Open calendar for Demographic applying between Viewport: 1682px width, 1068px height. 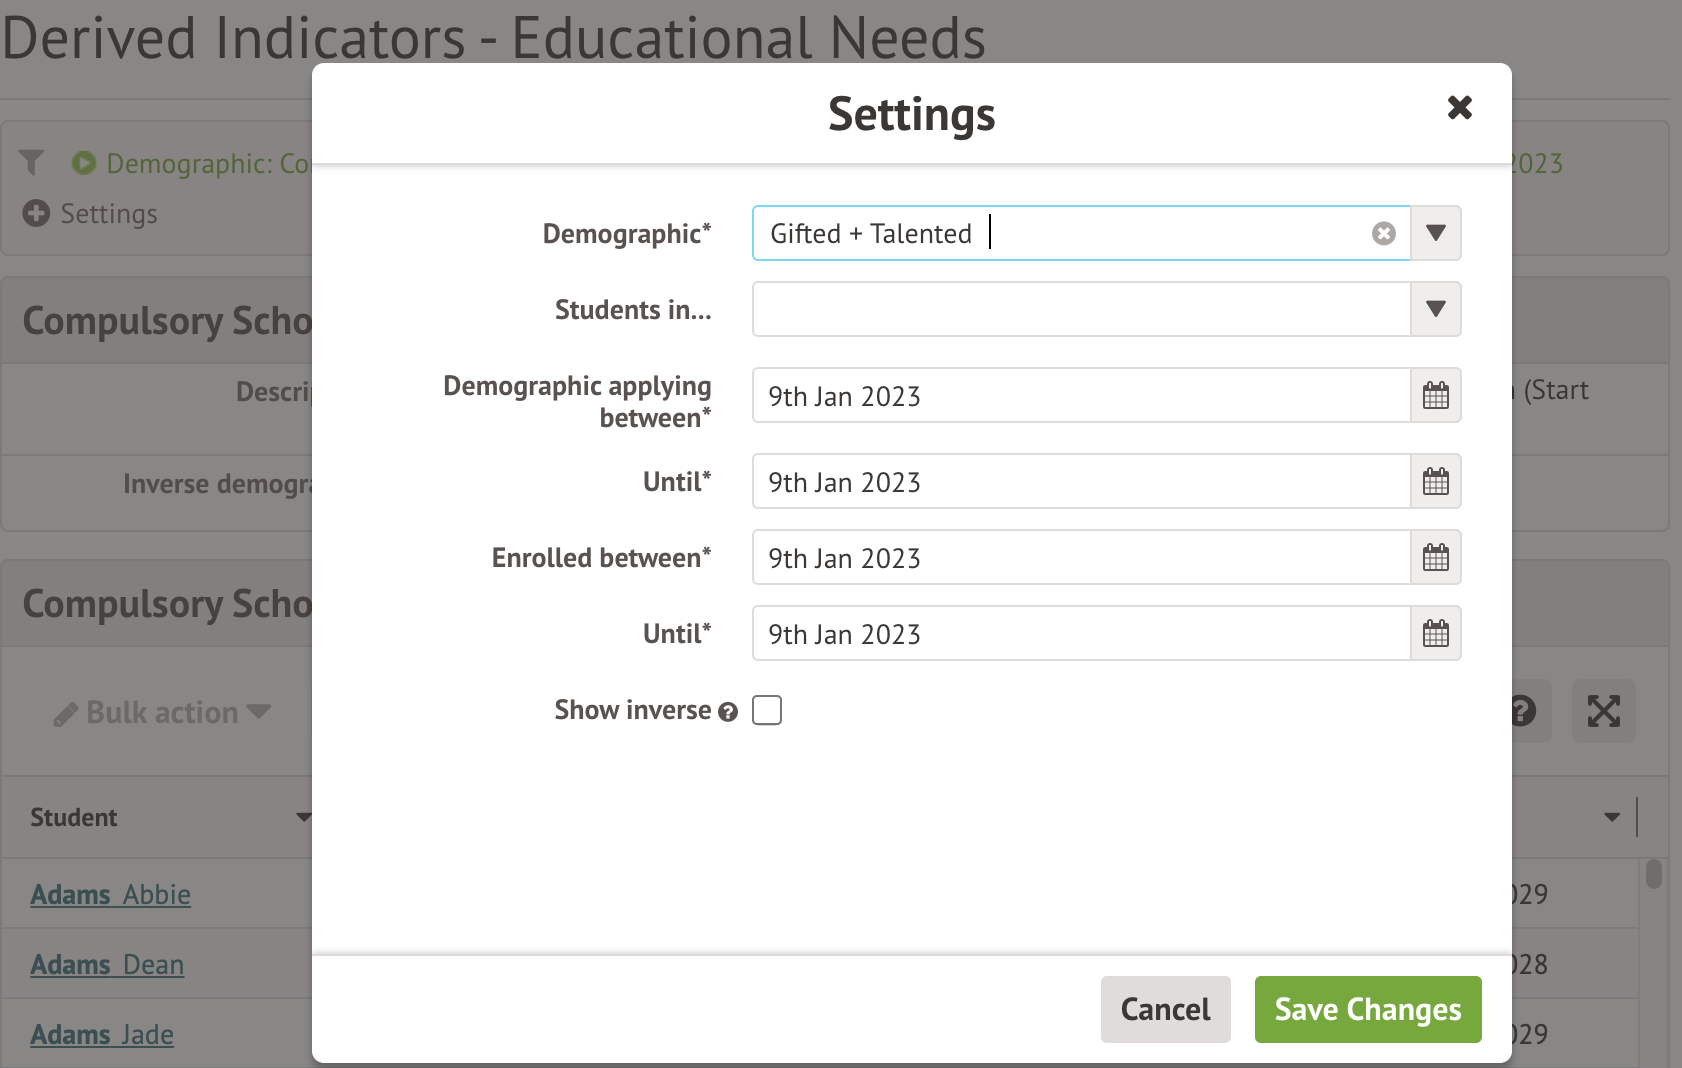[x=1436, y=396]
